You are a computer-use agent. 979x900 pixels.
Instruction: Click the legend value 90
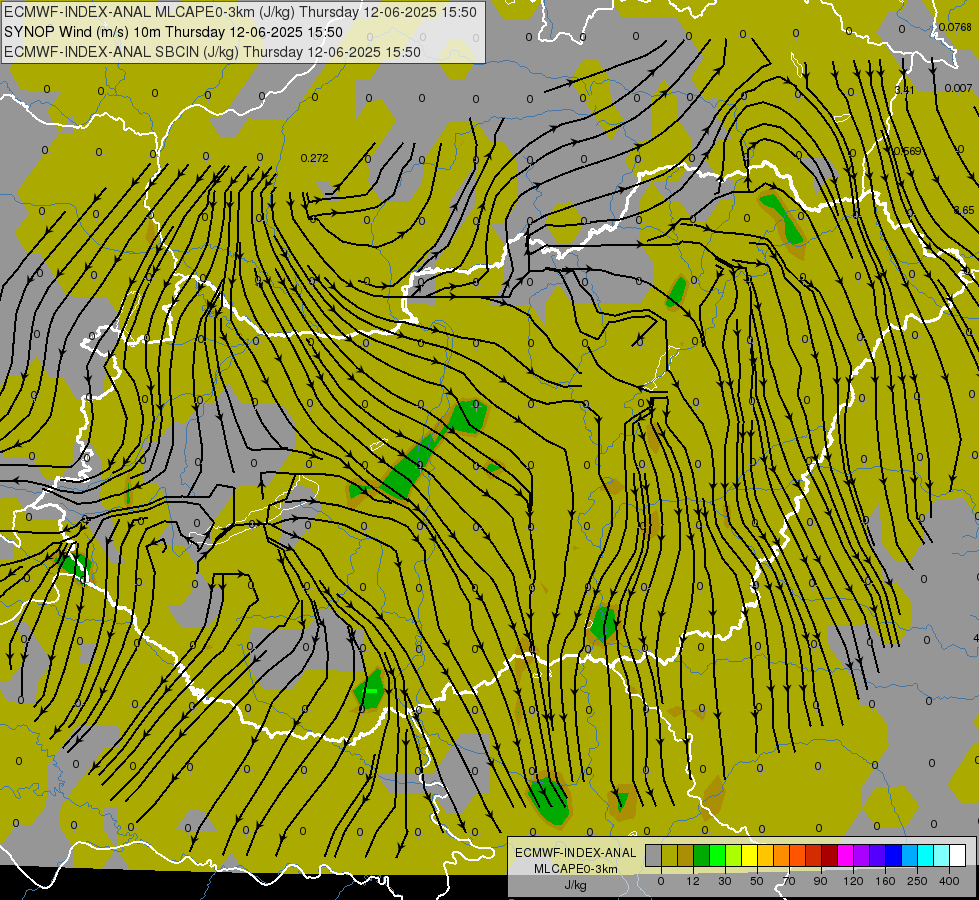tap(820, 881)
